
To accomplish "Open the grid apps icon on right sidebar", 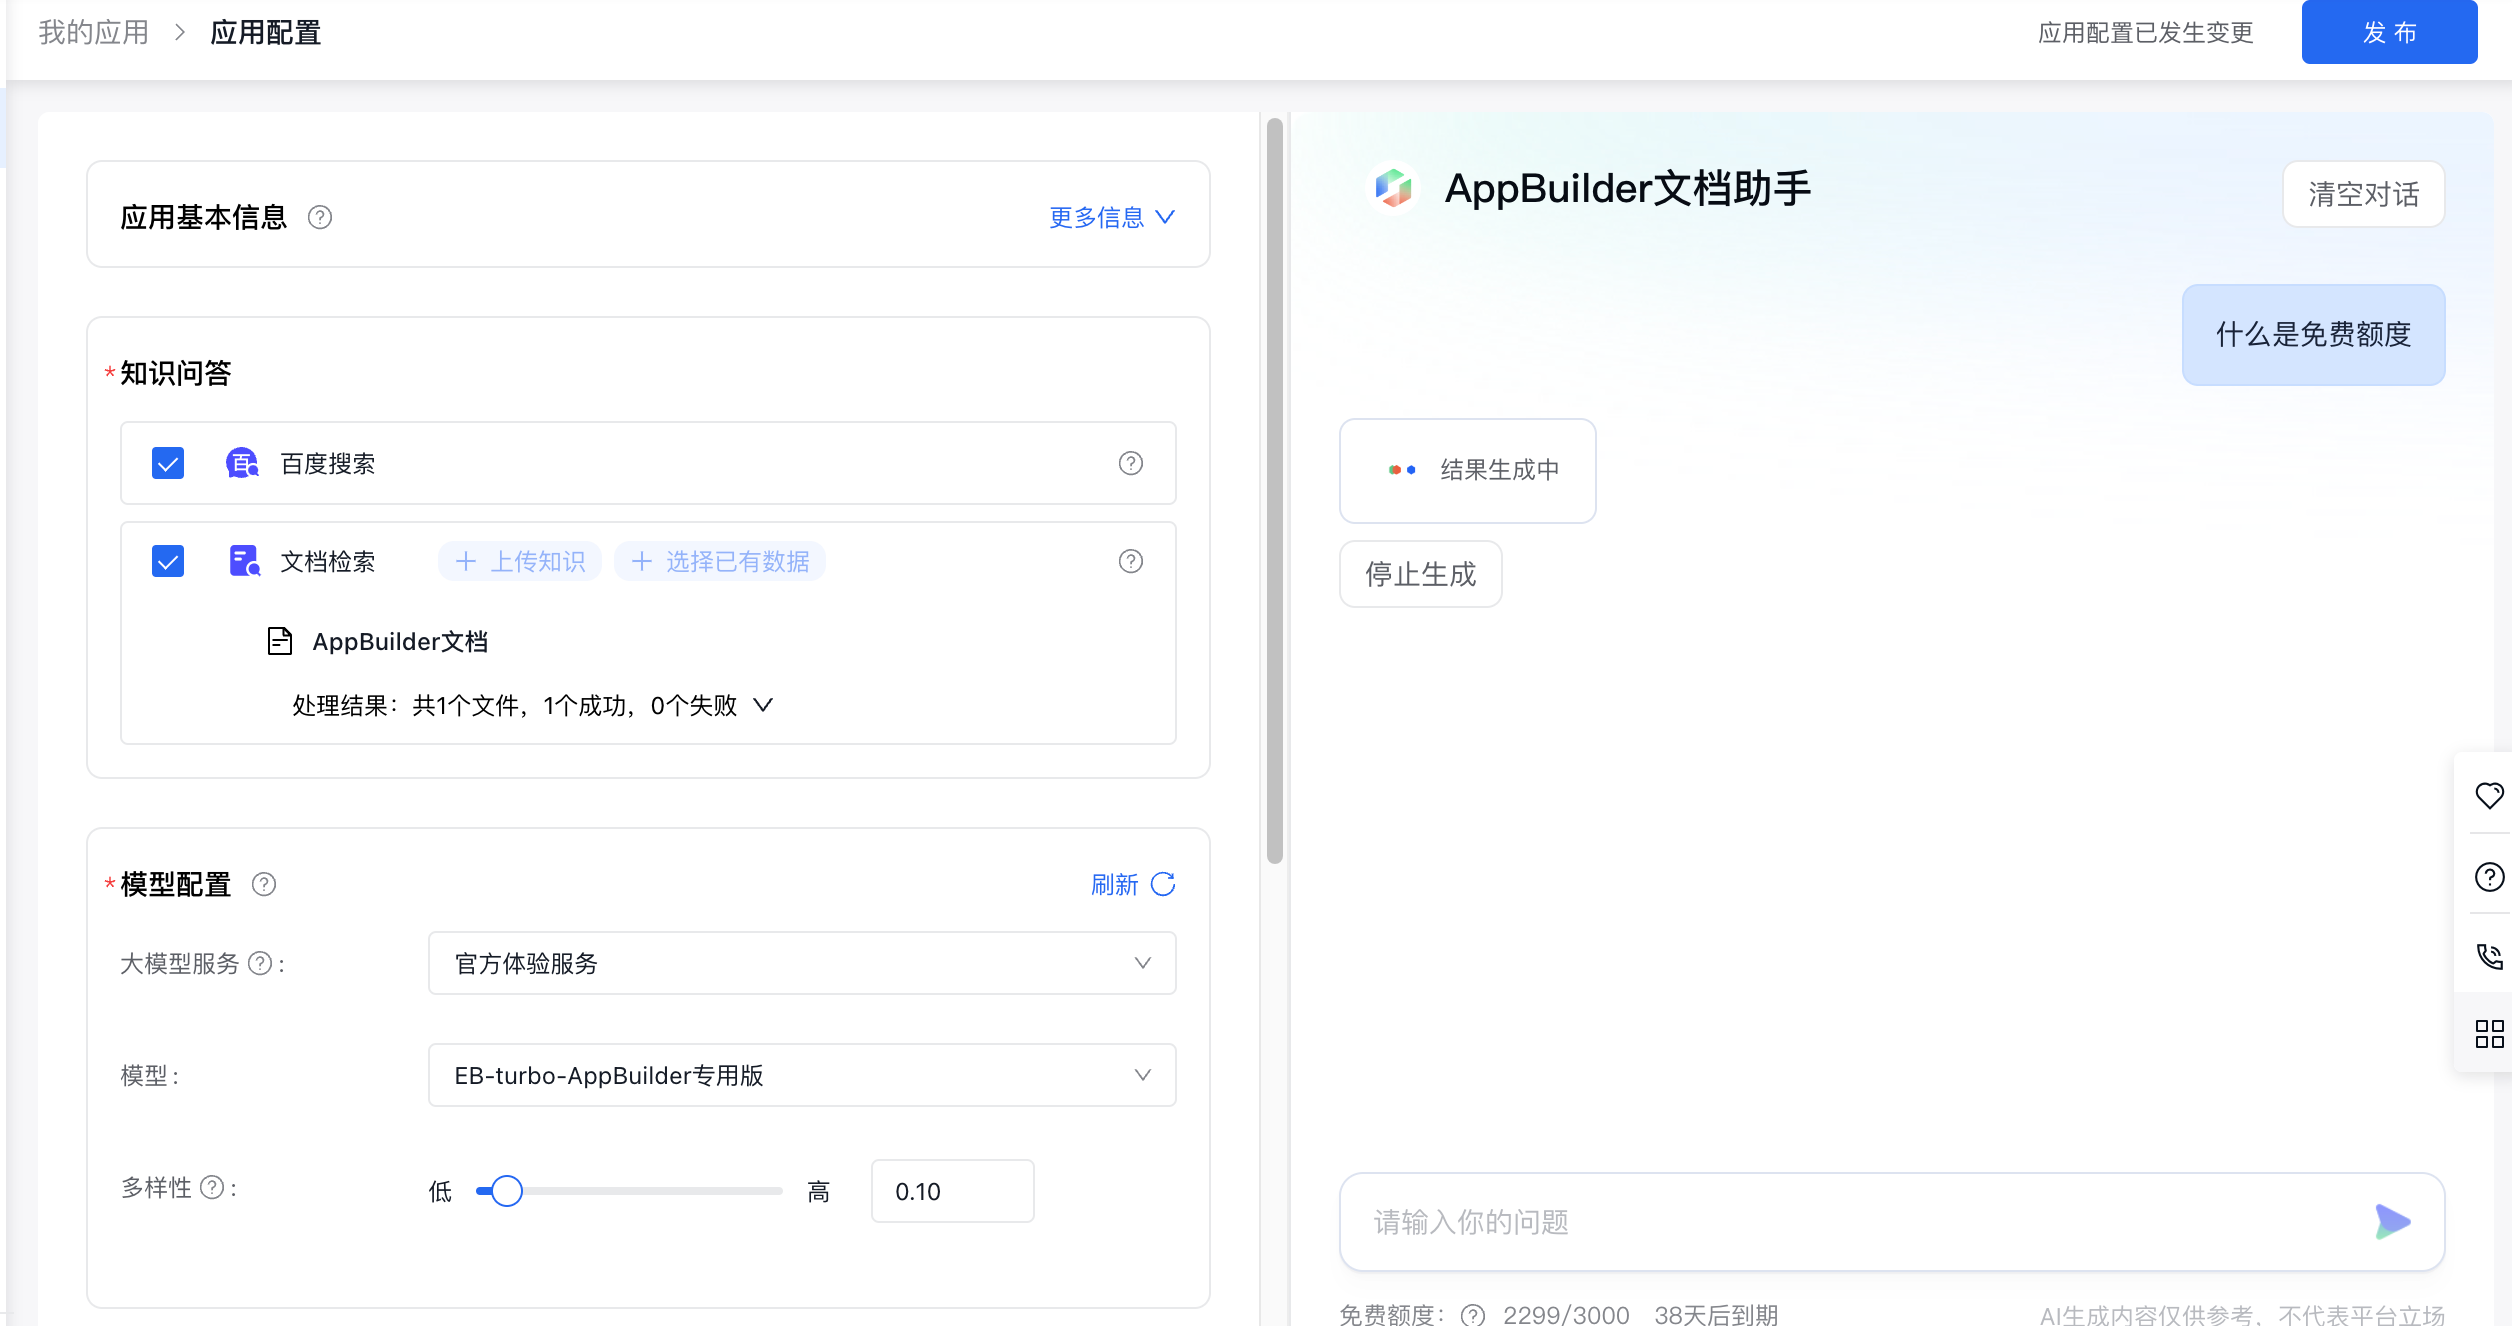I will click(x=2489, y=1034).
